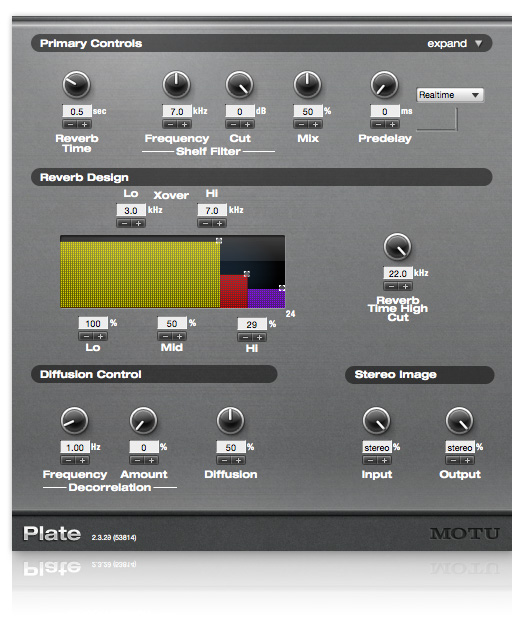Click the Output stereo value field

point(460,447)
